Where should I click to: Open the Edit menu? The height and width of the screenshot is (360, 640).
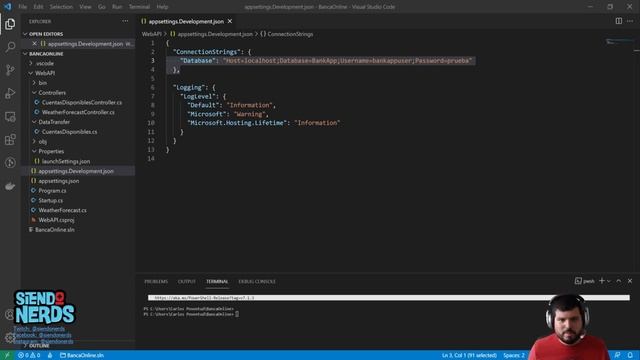(38, 7)
